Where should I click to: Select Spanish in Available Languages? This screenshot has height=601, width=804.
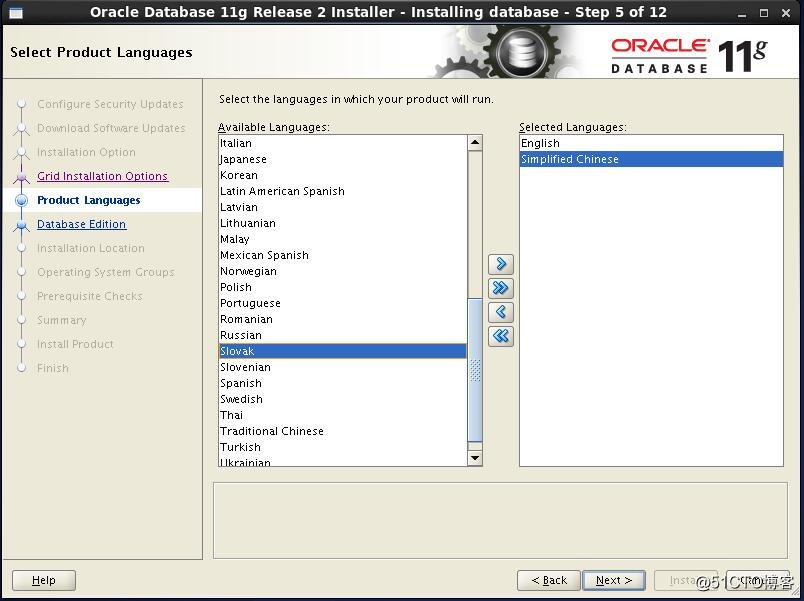click(343, 383)
